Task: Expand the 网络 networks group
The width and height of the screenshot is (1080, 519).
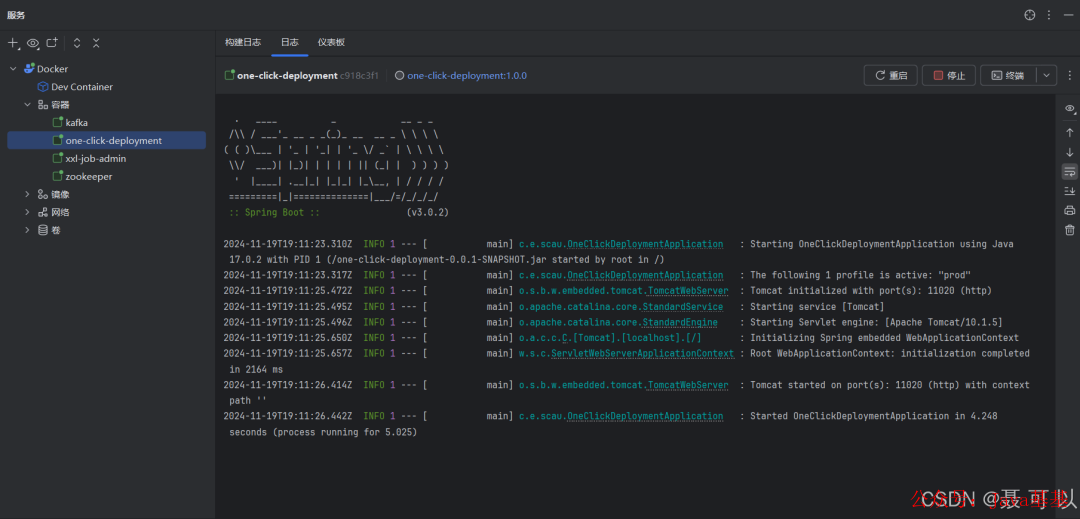Action: tap(28, 212)
